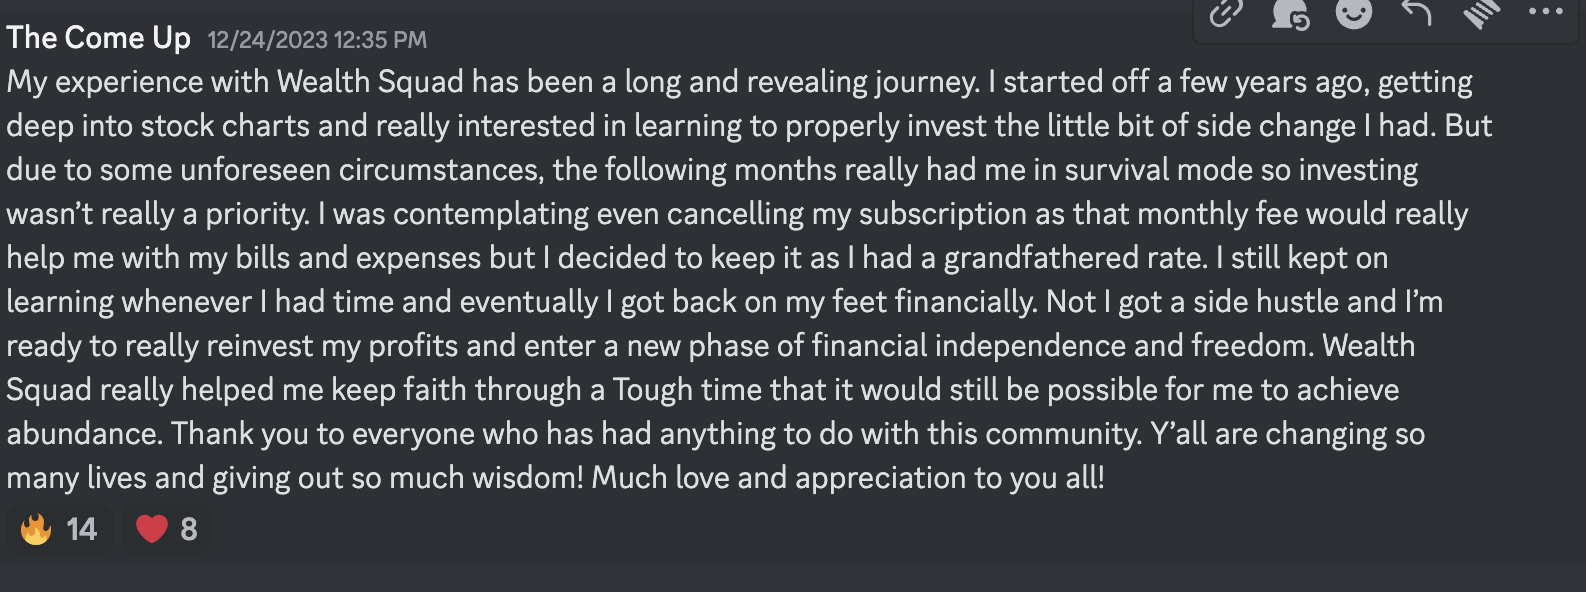This screenshot has width=1586, height=592.
Task: Toggle the 🔥 reaction showing 14
Action: [x=58, y=528]
